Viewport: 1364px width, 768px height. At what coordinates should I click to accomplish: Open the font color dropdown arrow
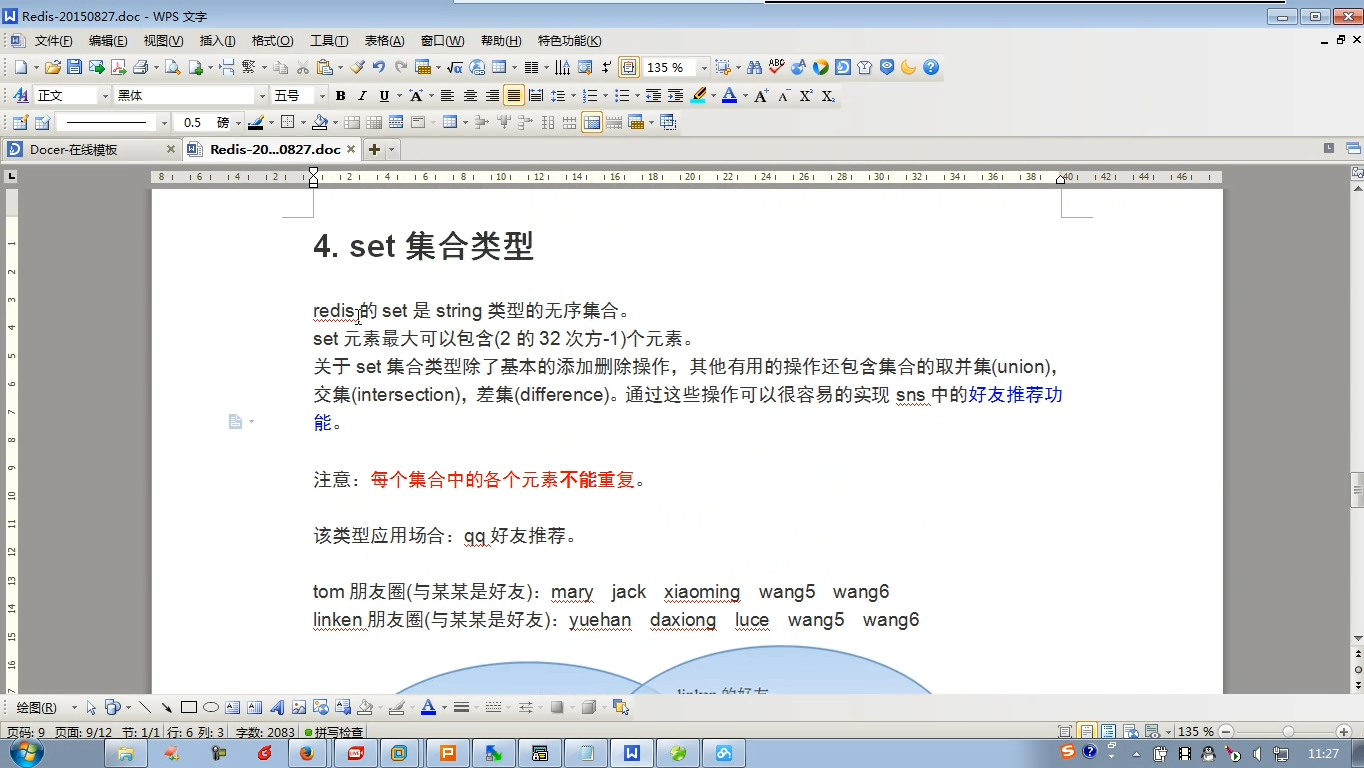[x=745, y=96]
